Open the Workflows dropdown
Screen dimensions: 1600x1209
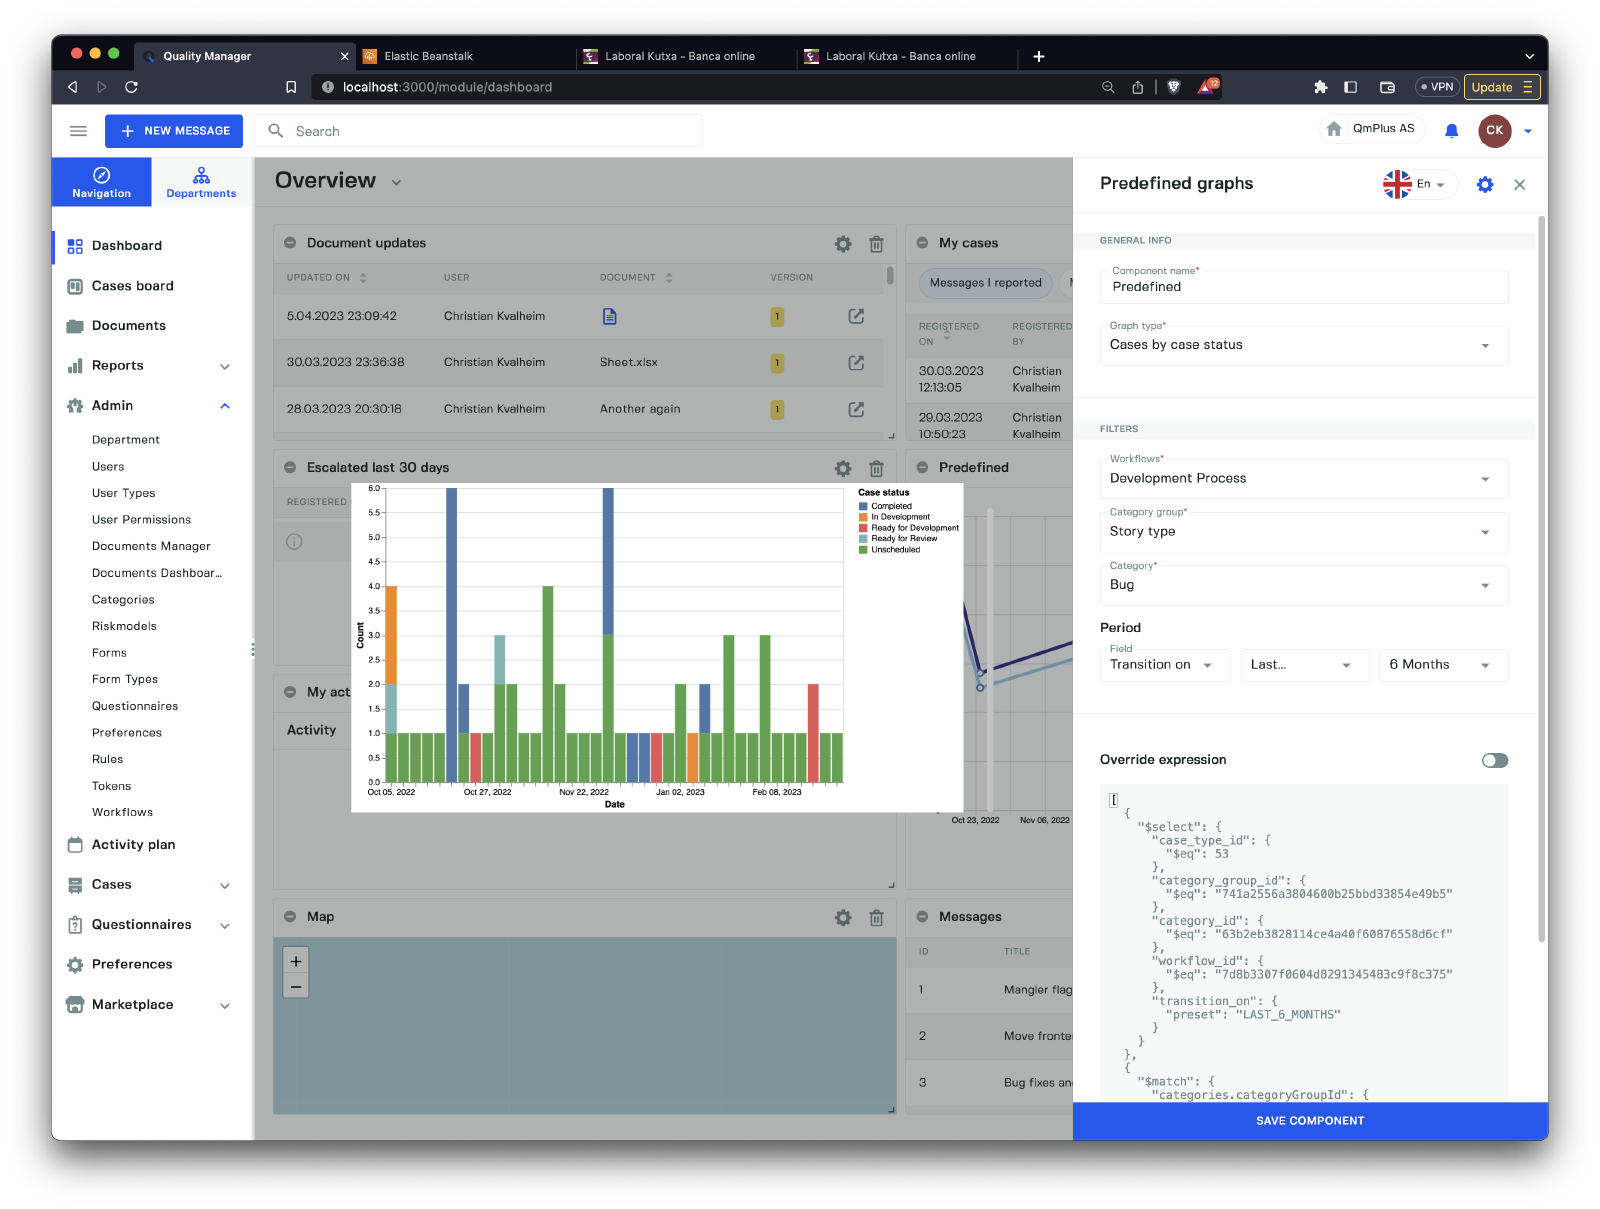(1303, 479)
